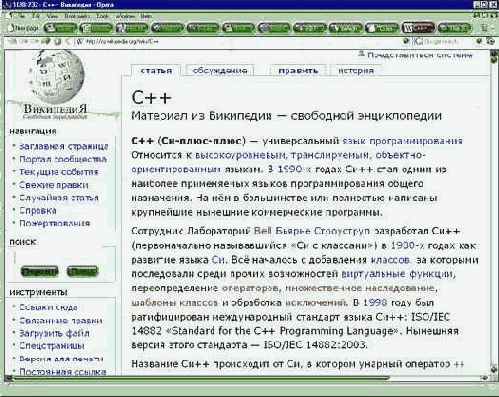The width and height of the screenshot is (499, 397).
Task: Follow the классов link
Action: coord(390,260)
